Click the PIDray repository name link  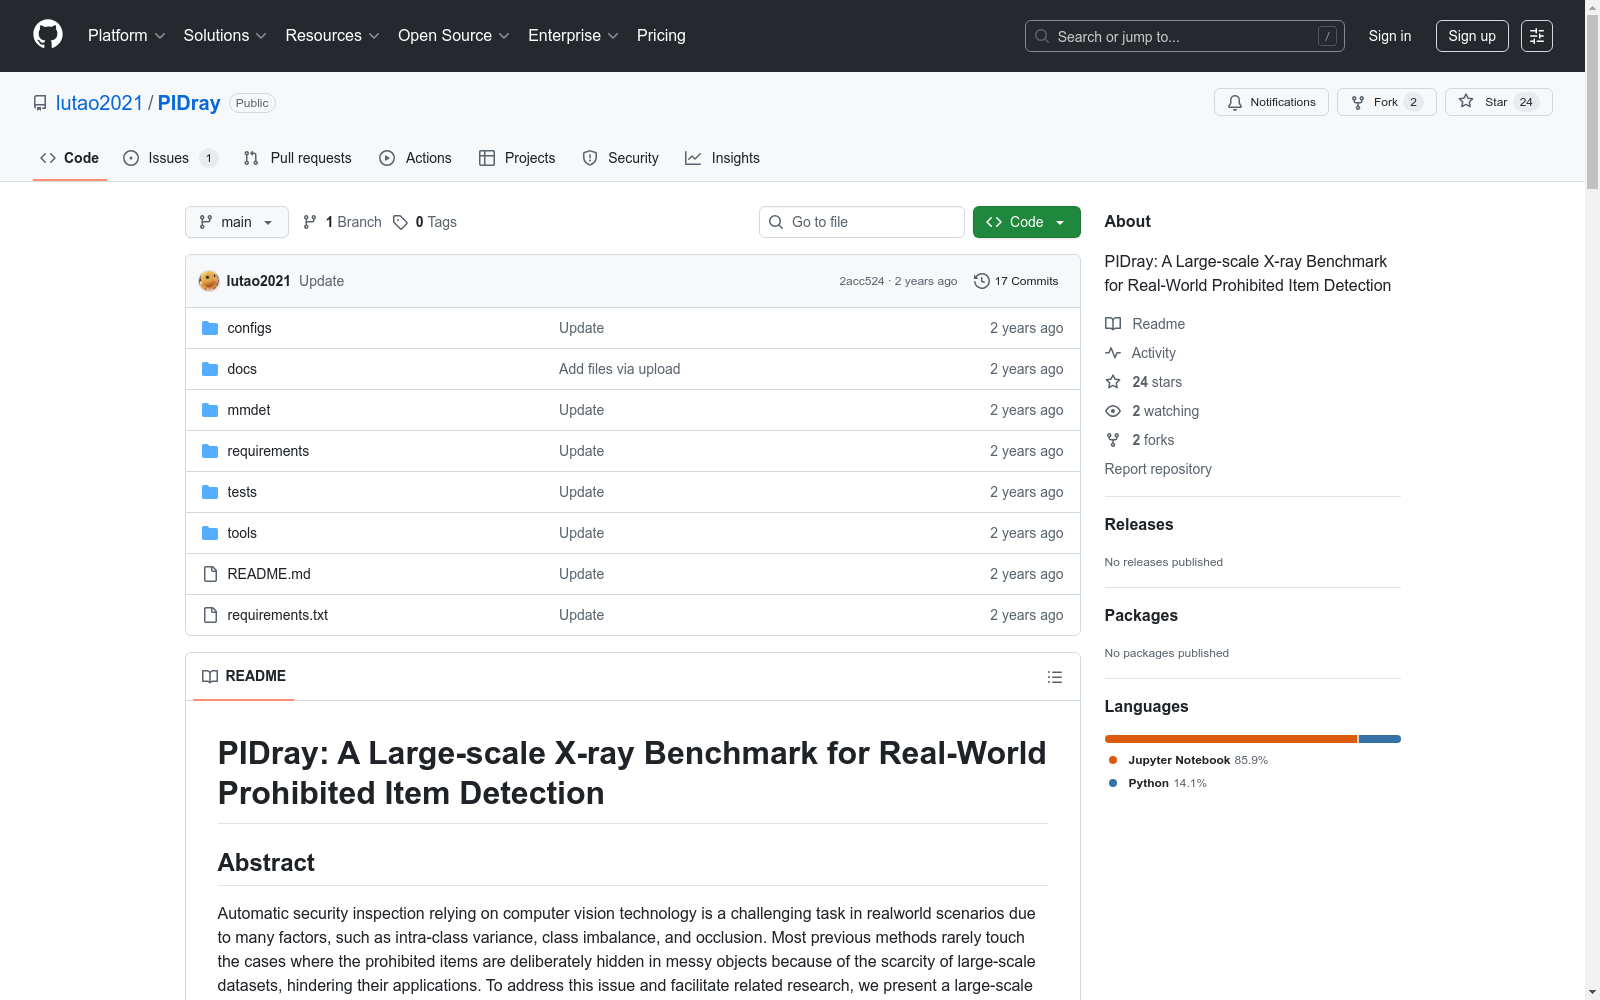(189, 103)
